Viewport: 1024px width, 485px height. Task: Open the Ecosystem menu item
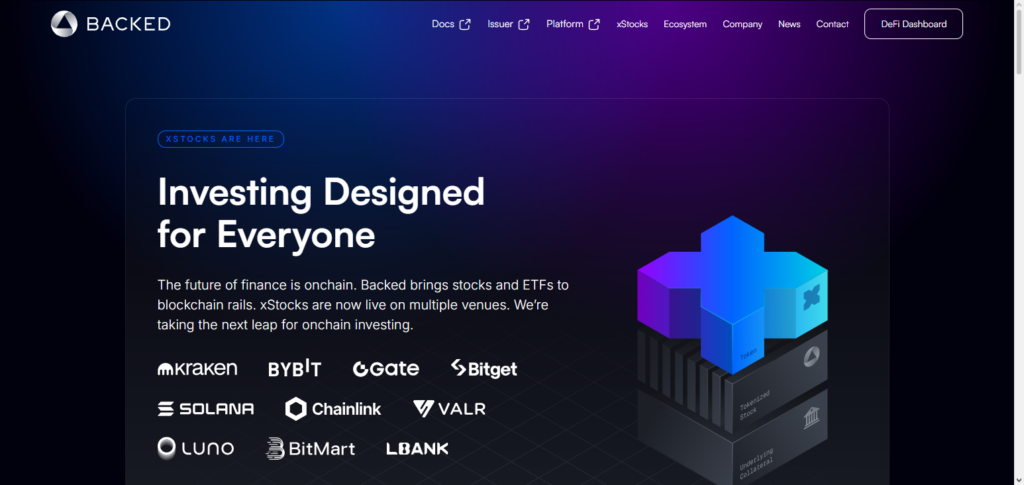(x=685, y=24)
